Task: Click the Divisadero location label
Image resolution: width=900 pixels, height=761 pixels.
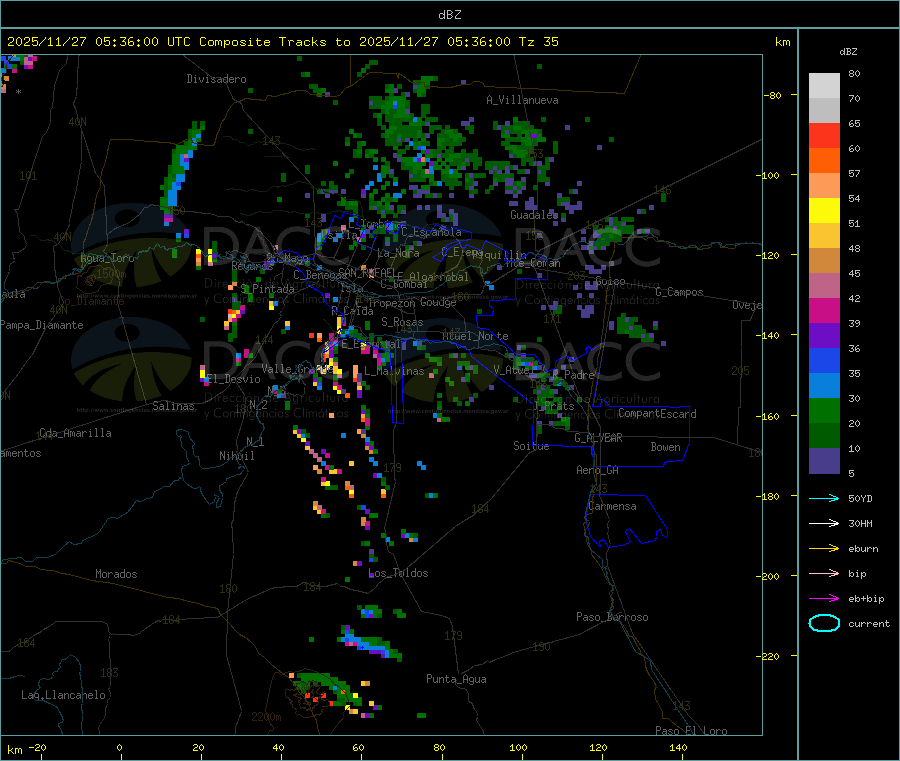Action: (x=216, y=79)
